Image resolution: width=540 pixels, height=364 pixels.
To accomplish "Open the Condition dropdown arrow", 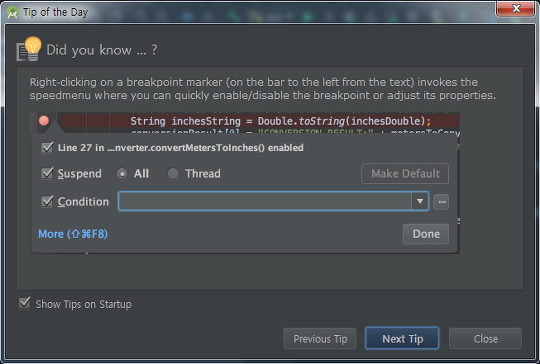I will pyautogui.click(x=420, y=201).
